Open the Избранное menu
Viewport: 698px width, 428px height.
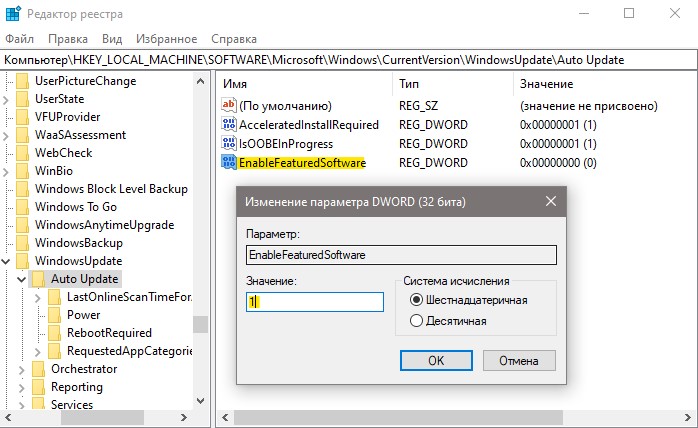(x=166, y=39)
